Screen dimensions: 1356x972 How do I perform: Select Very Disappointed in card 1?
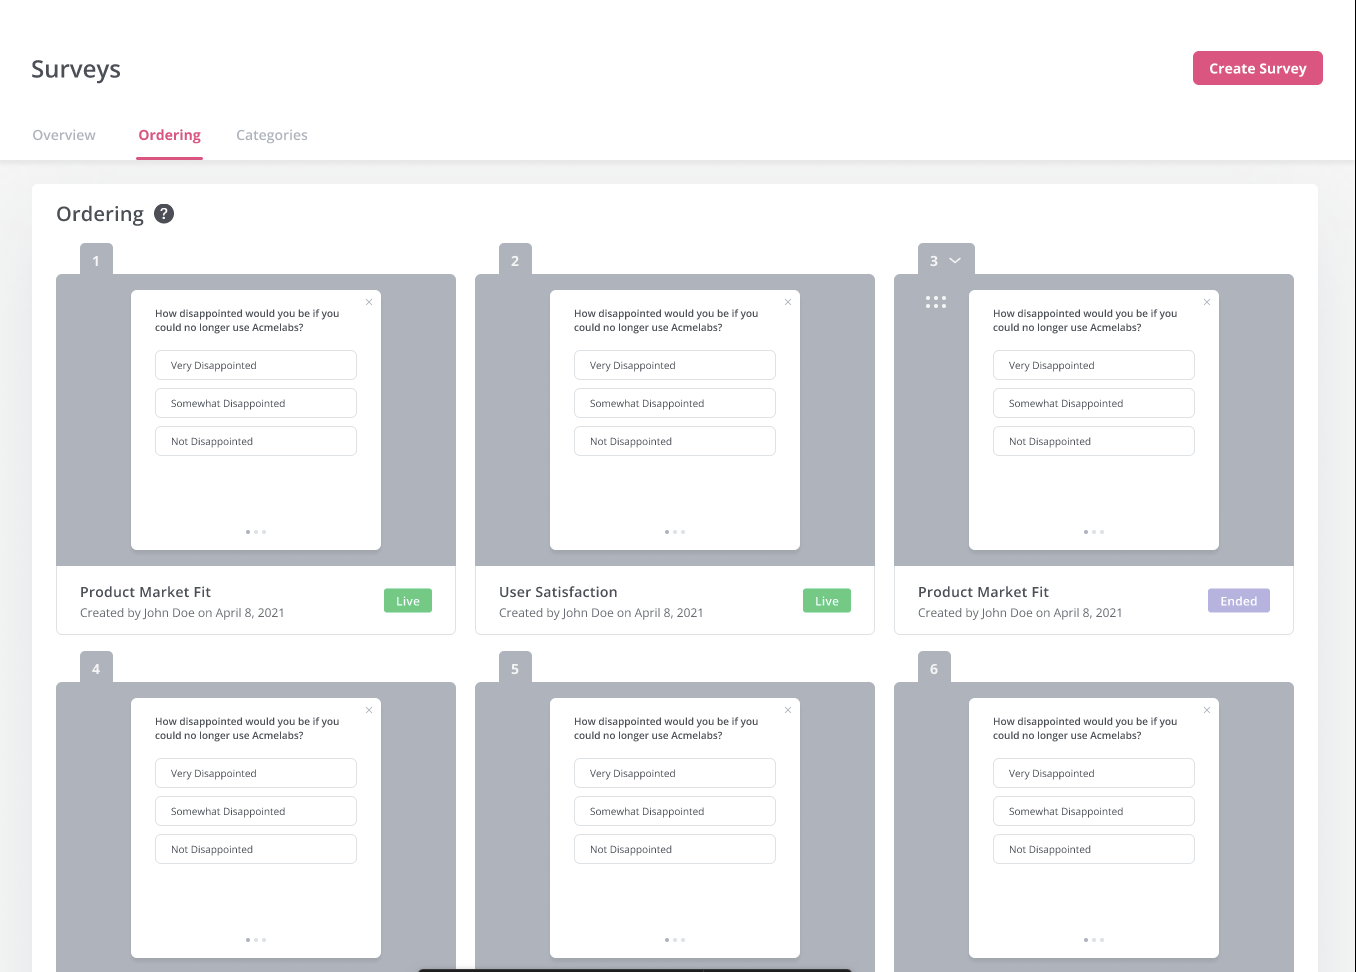click(x=256, y=365)
